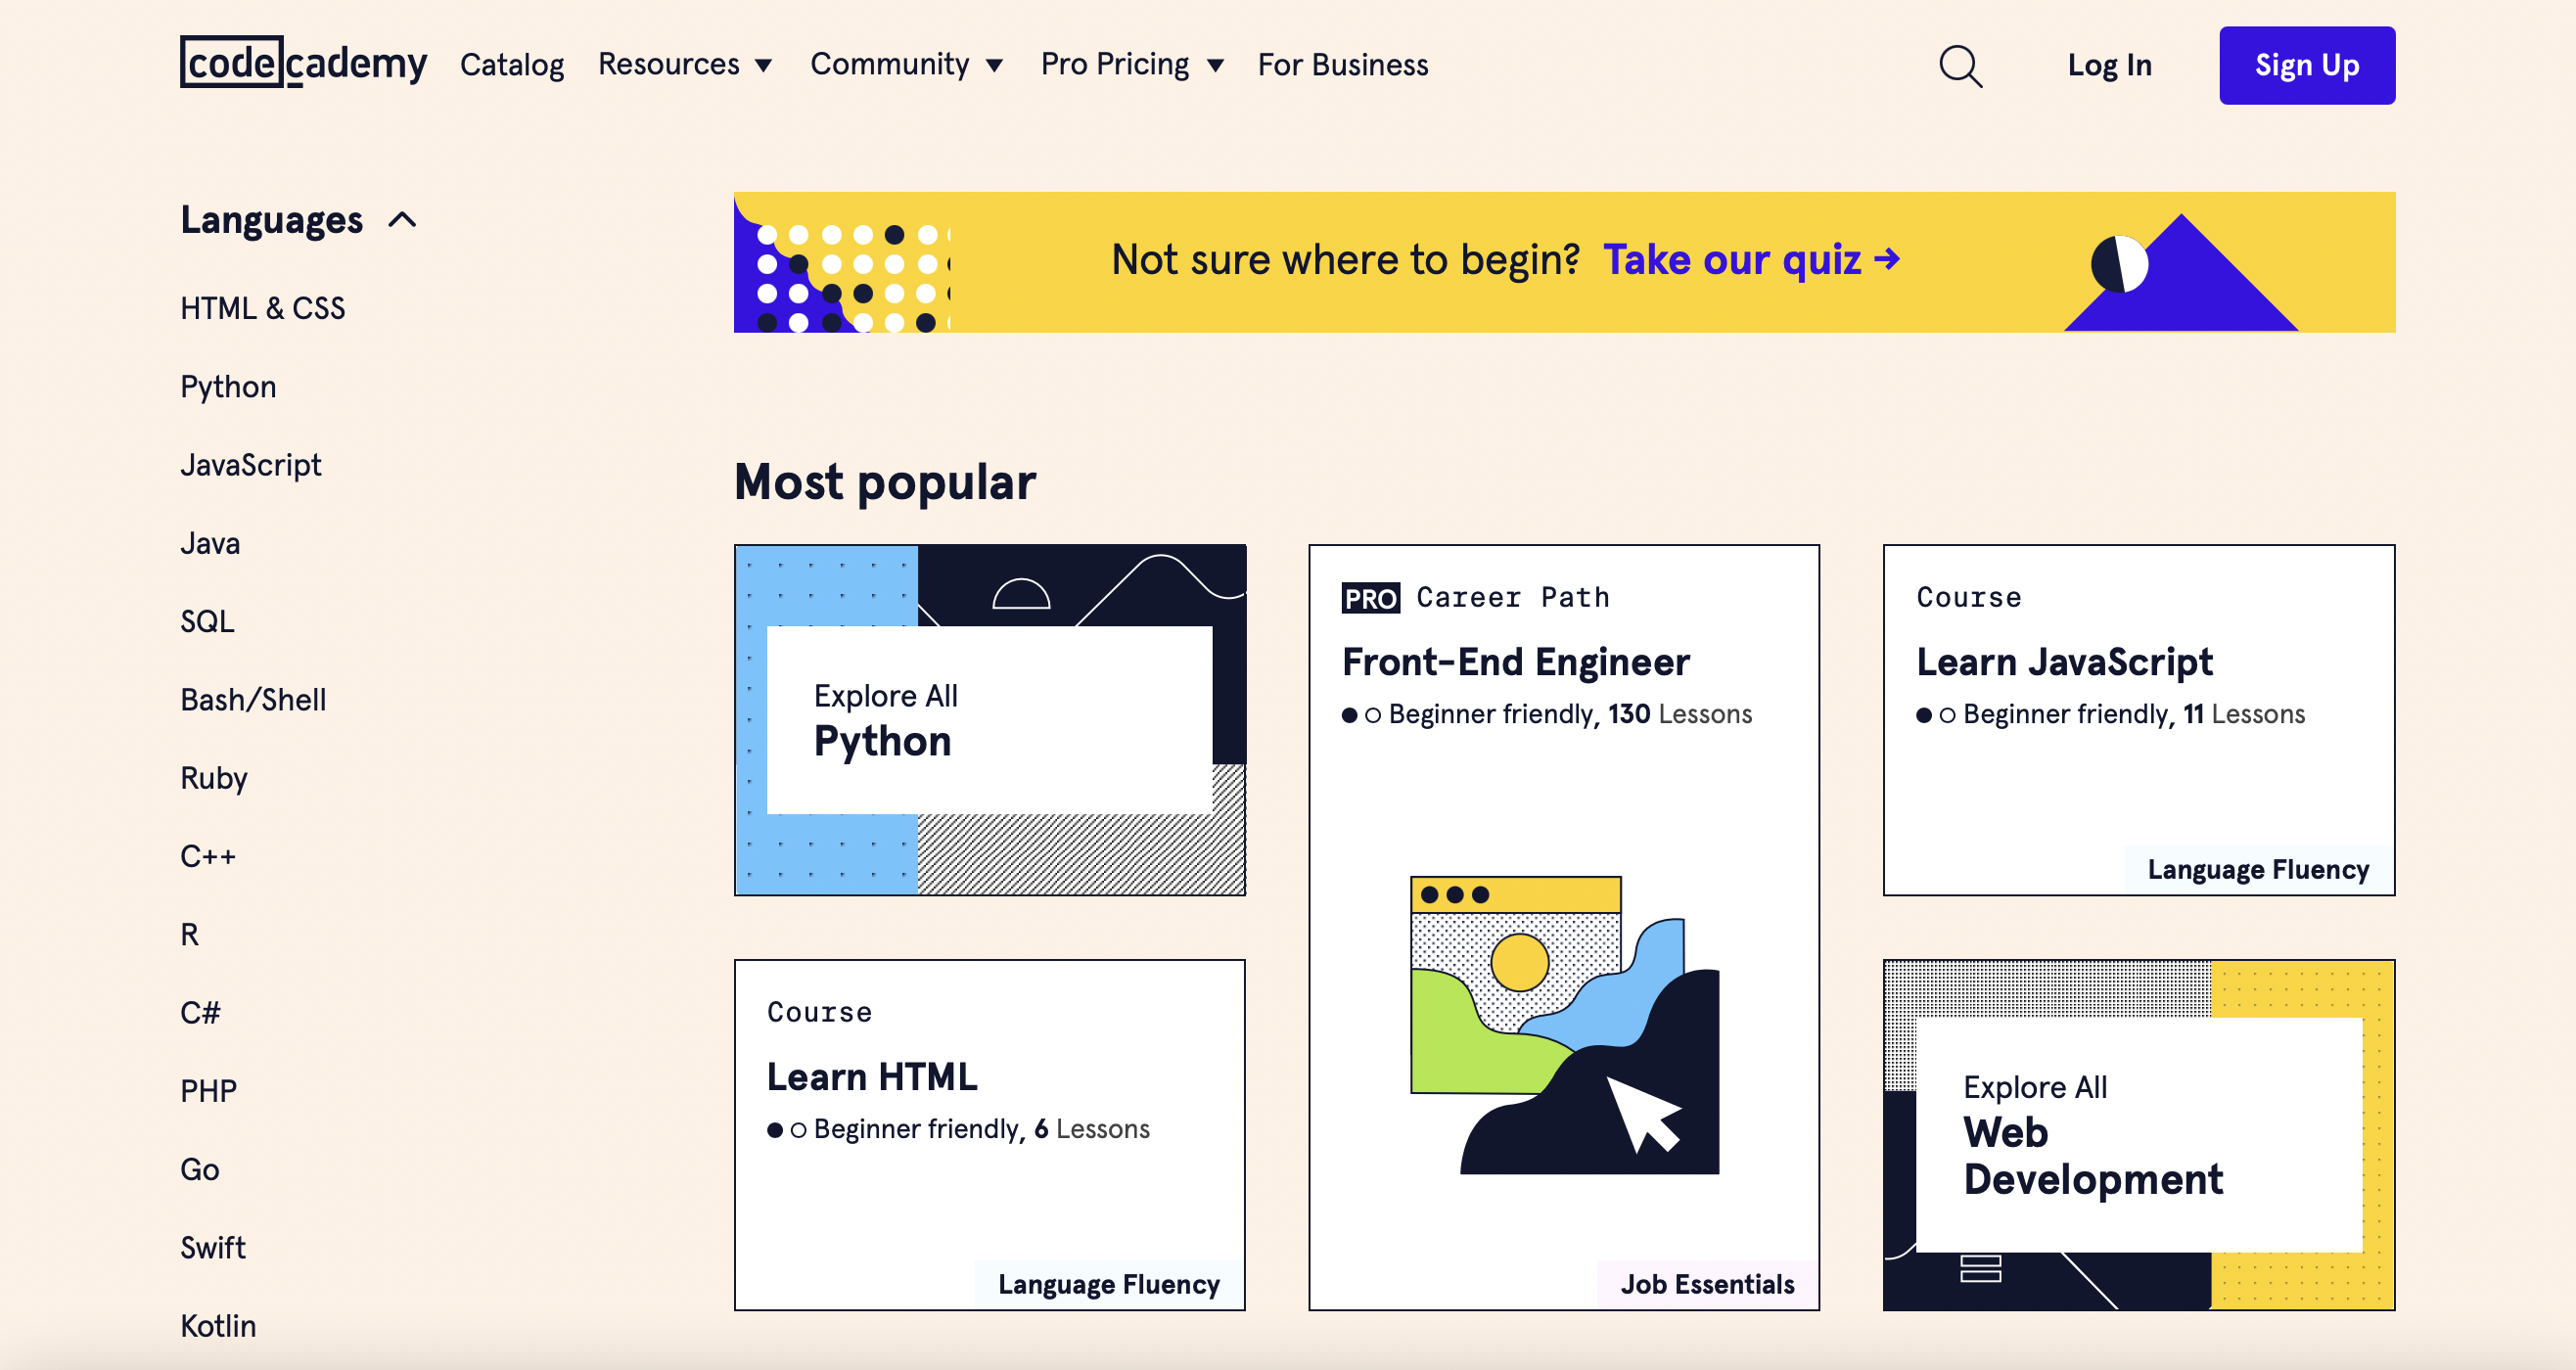Select R in the Languages sidebar

pyautogui.click(x=189, y=935)
